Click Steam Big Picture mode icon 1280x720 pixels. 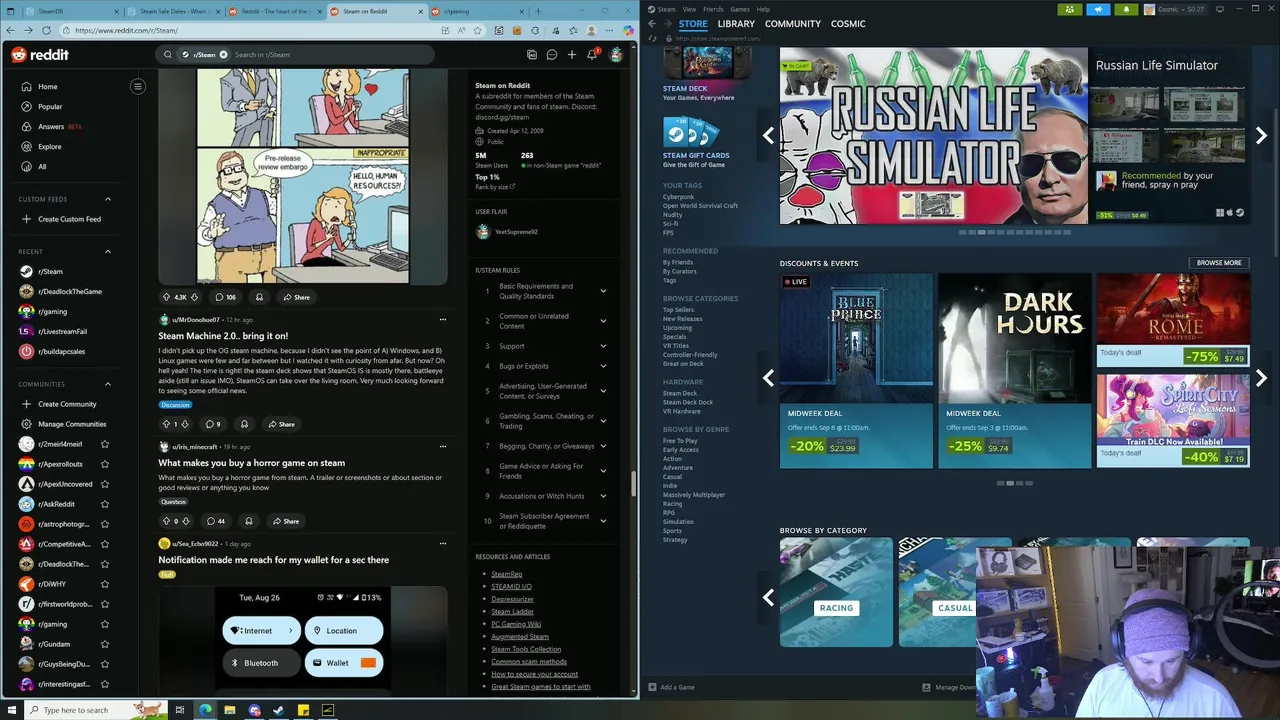click(x=1220, y=9)
